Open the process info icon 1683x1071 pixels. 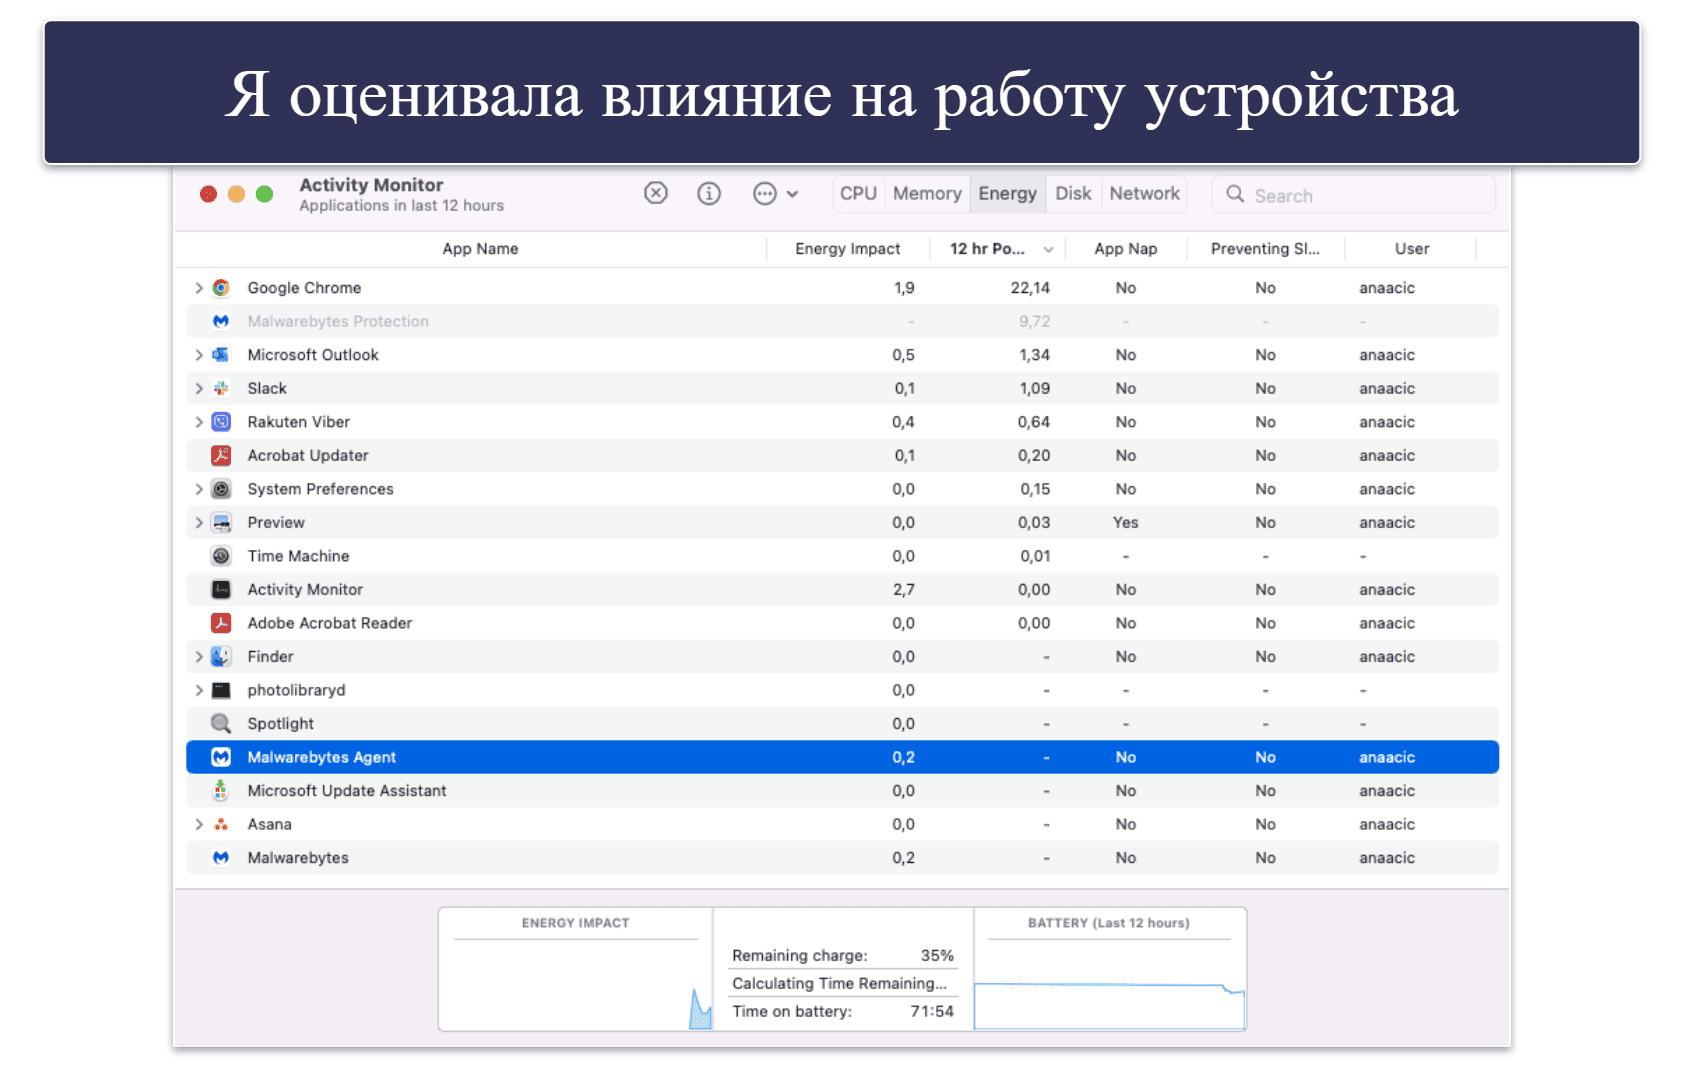click(709, 193)
